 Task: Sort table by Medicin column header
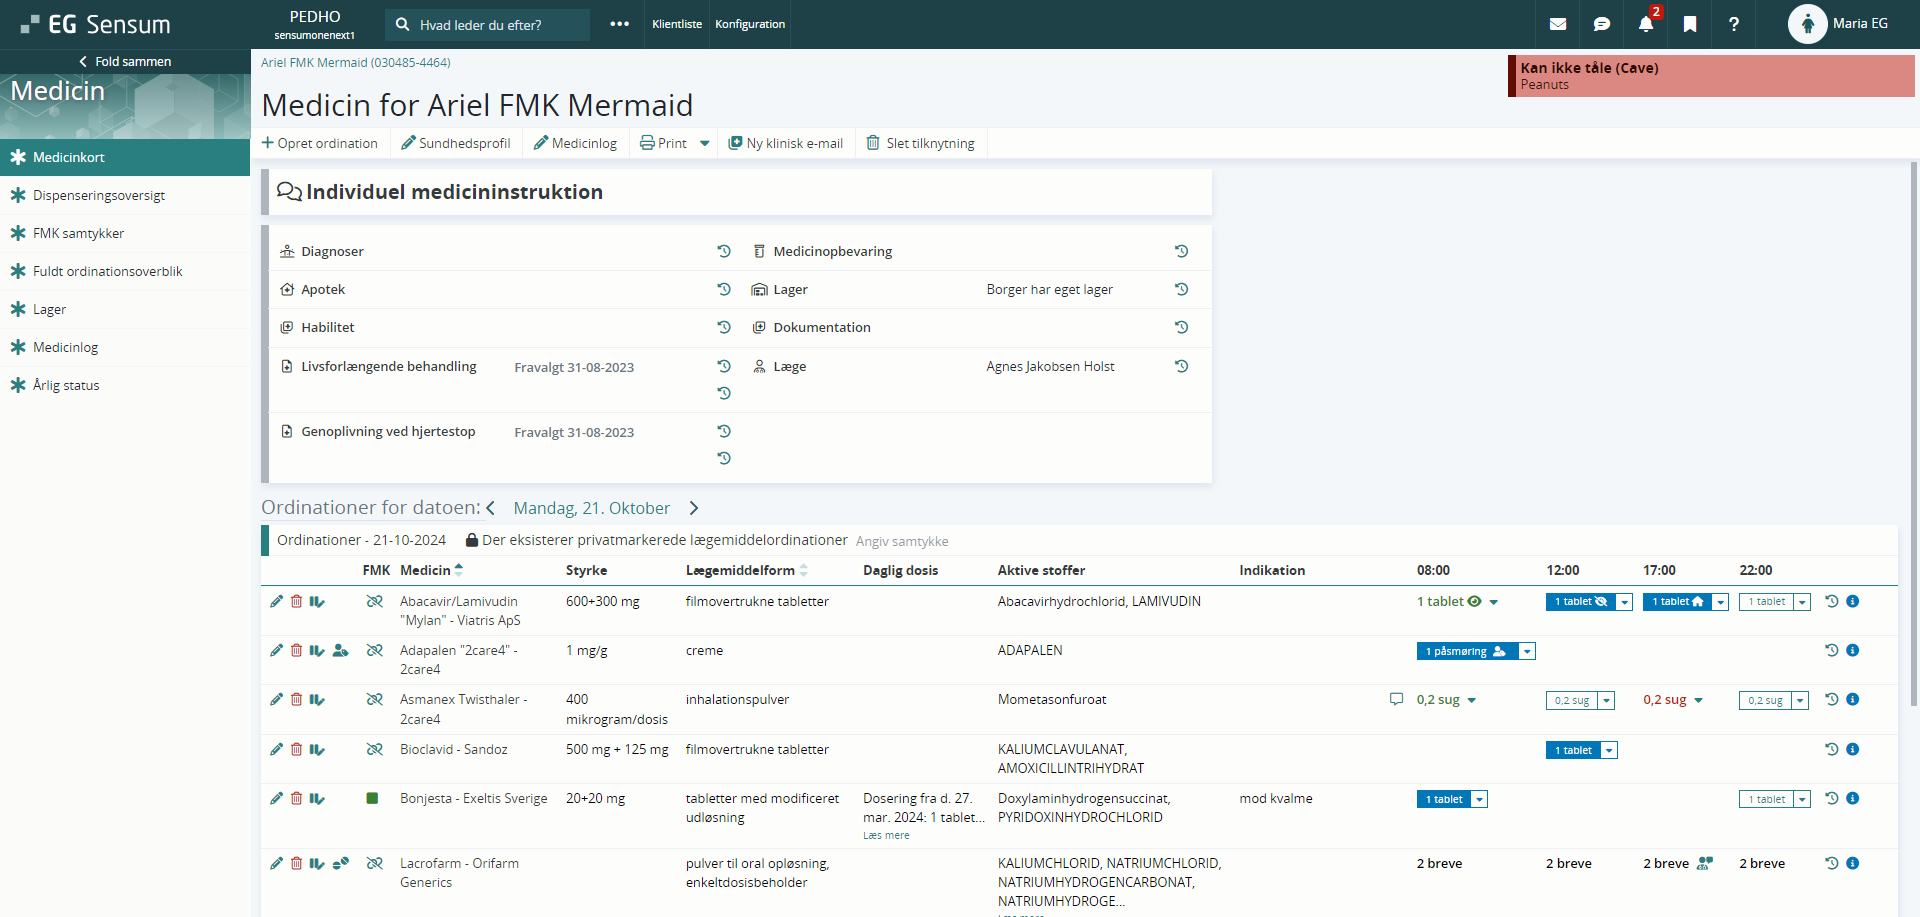pyautogui.click(x=431, y=570)
